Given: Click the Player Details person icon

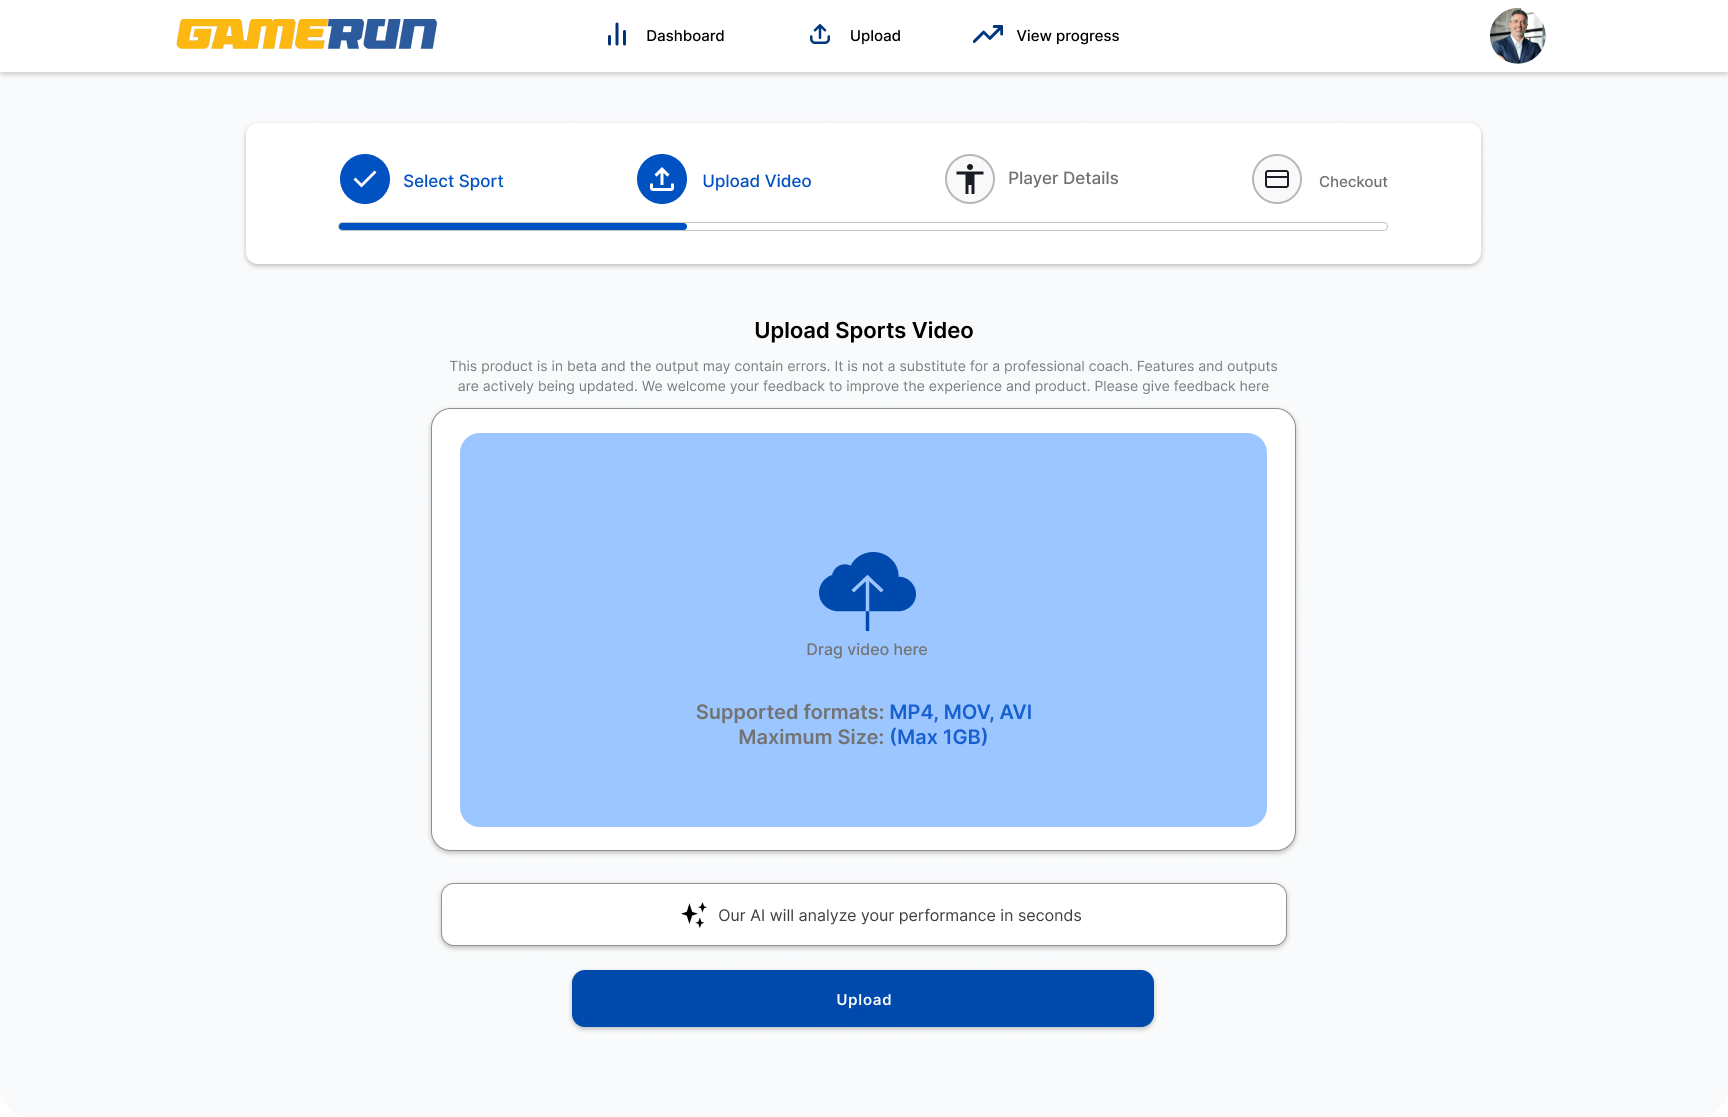Looking at the screenshot, I should [x=970, y=179].
